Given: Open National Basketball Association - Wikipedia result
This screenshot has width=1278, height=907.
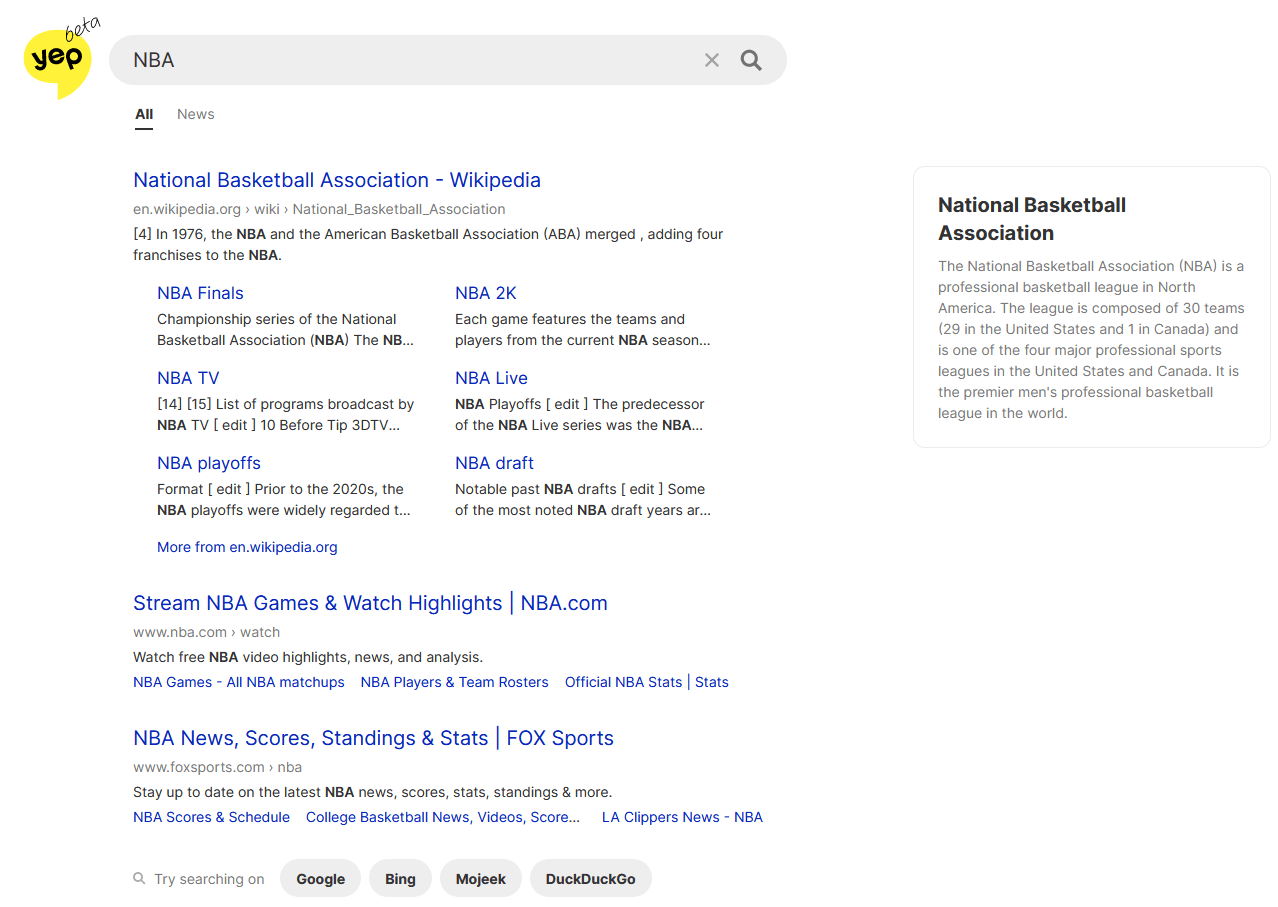Looking at the screenshot, I should (x=337, y=180).
